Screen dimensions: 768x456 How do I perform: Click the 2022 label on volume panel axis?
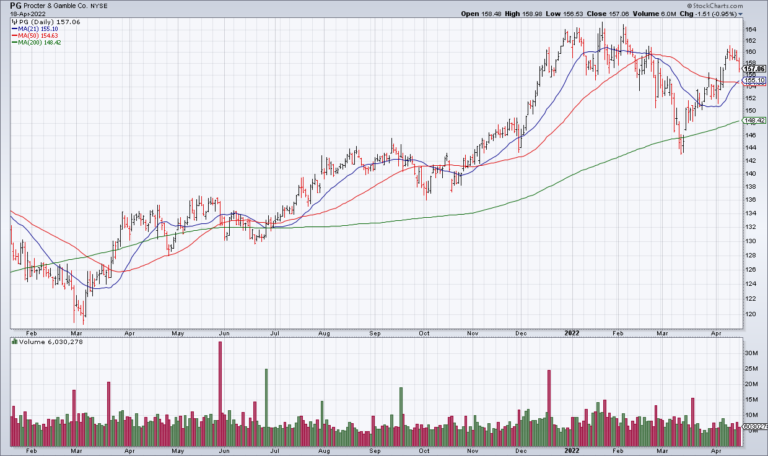572,450
